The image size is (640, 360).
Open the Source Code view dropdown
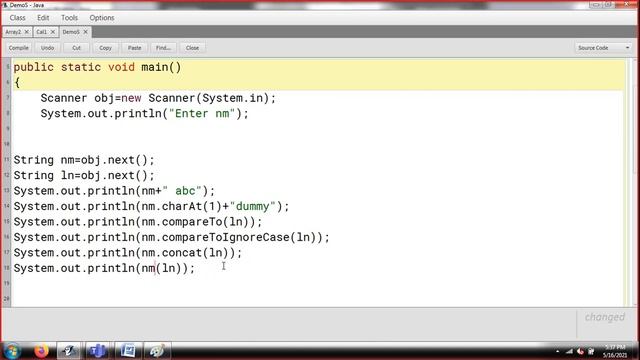603,48
